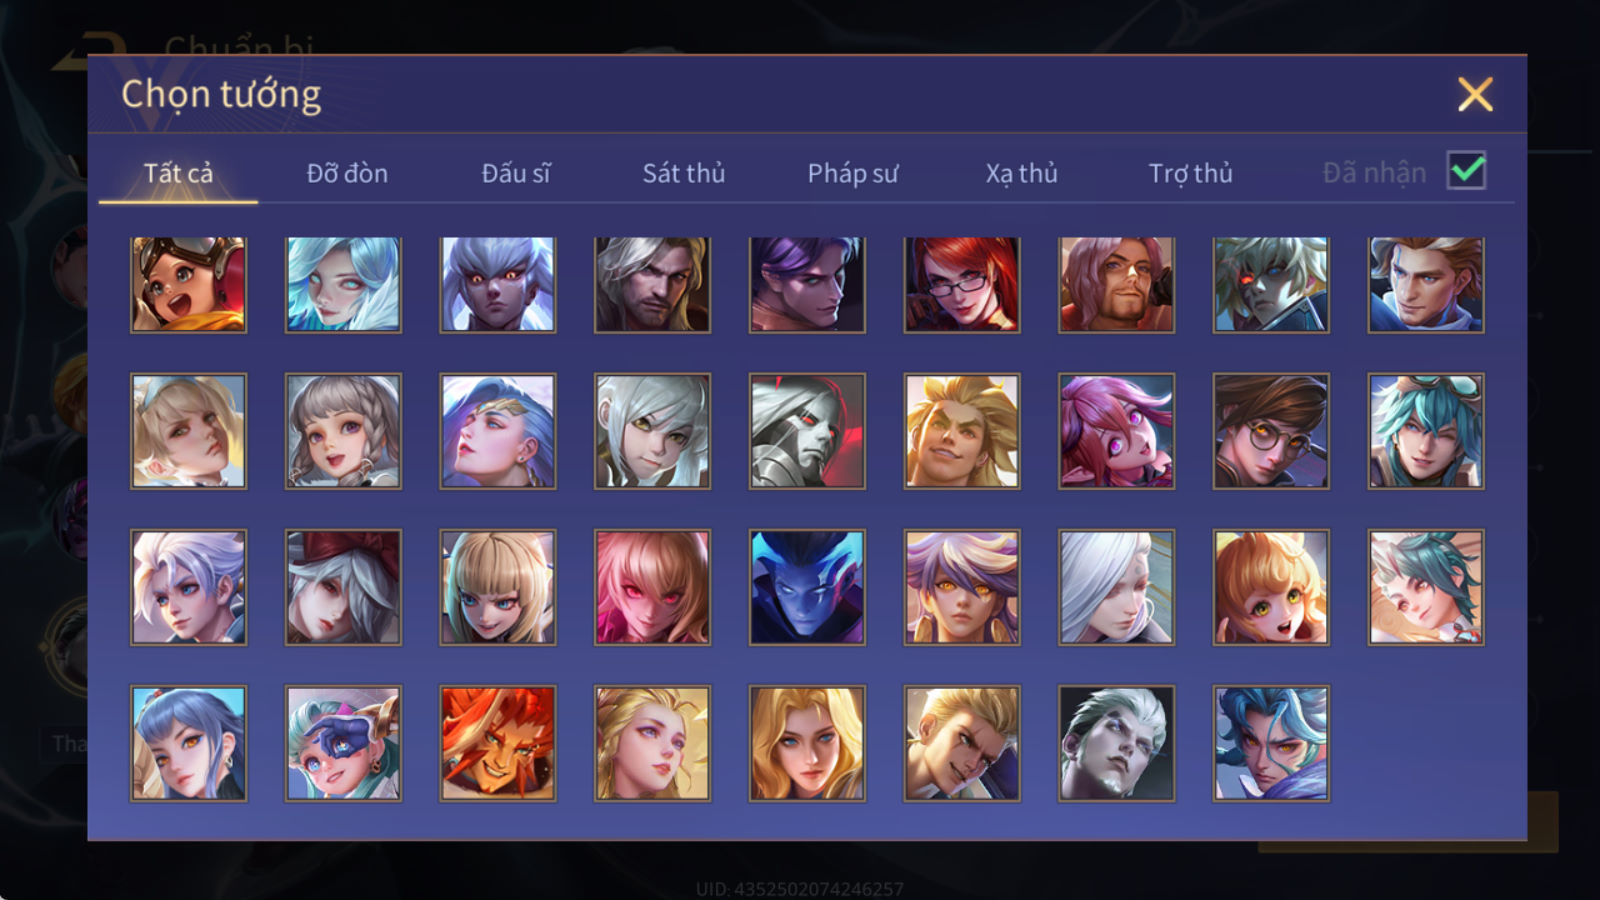The width and height of the screenshot is (1600, 900).
Task: Filter heroes by Xạ thủ tab
Action: [1021, 173]
